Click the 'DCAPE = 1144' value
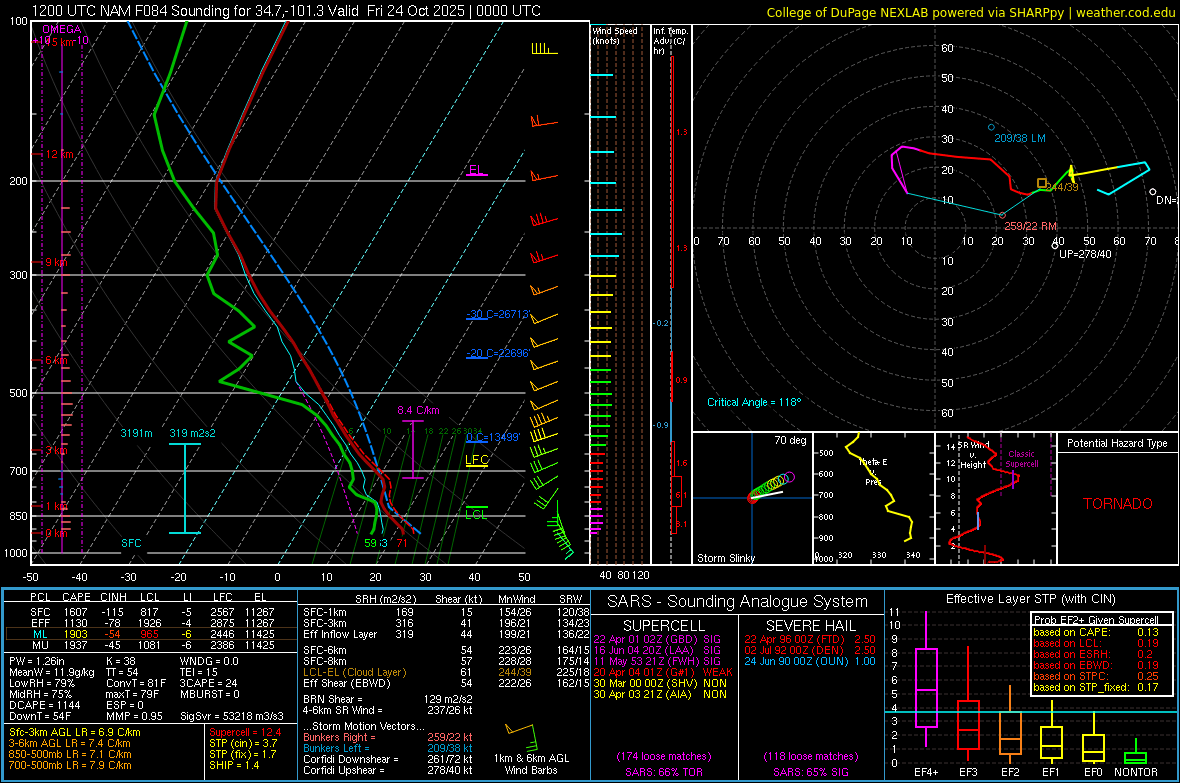 tap(44, 705)
